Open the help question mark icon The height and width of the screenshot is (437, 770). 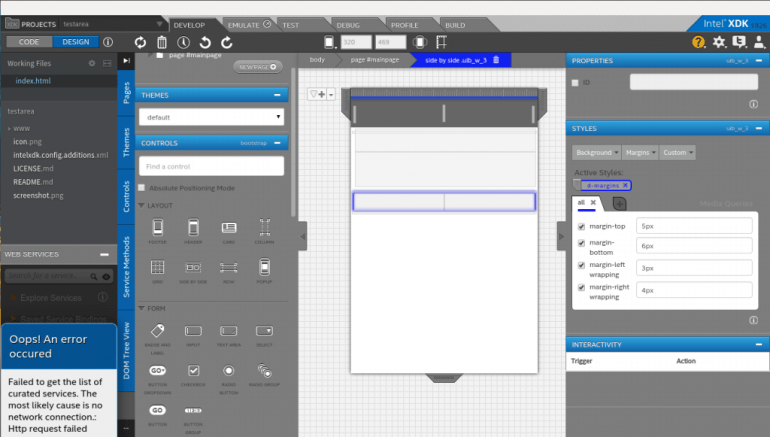(698, 42)
